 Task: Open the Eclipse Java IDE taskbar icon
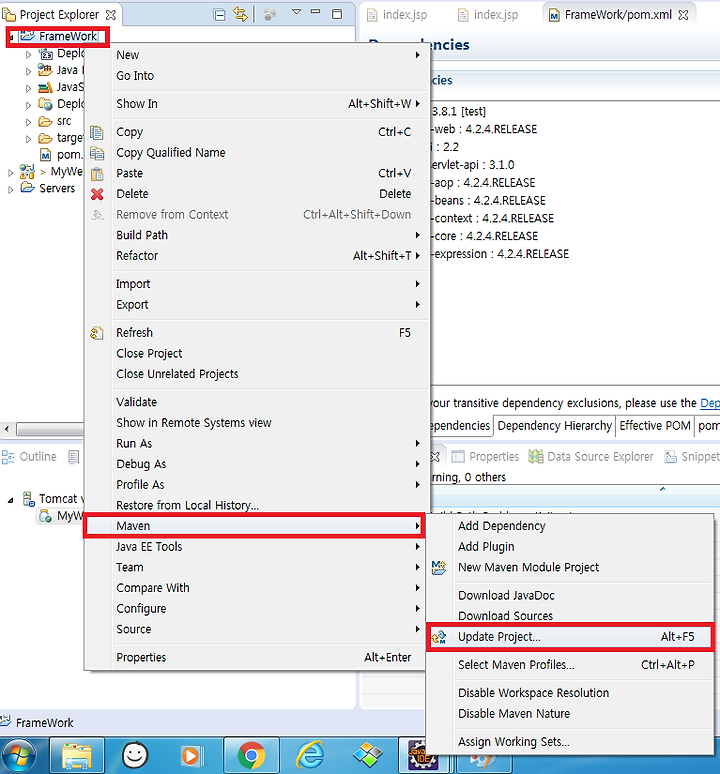423,755
